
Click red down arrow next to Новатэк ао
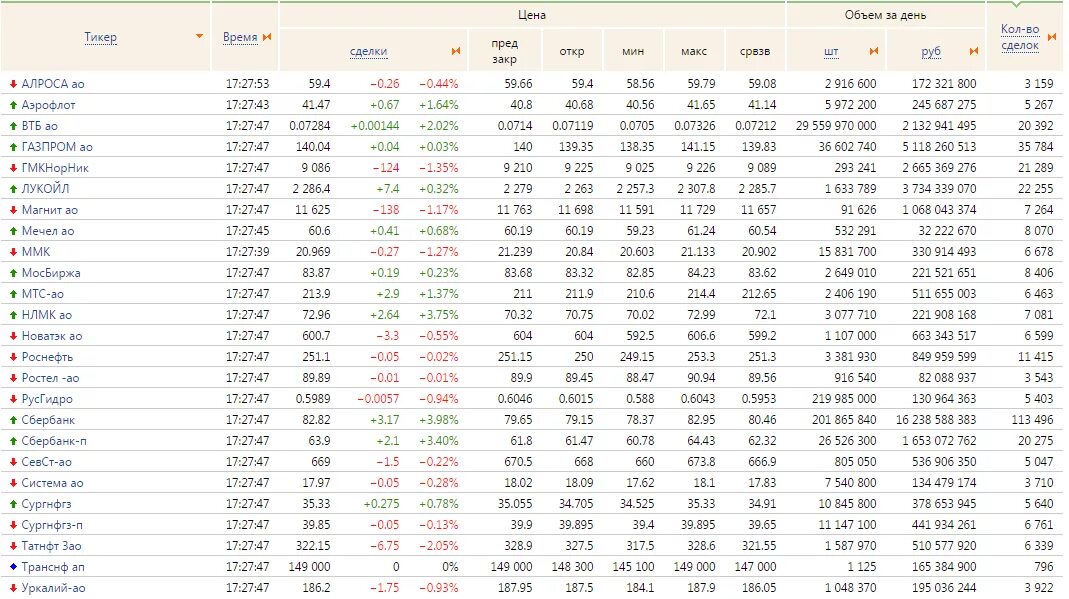click(x=13, y=336)
